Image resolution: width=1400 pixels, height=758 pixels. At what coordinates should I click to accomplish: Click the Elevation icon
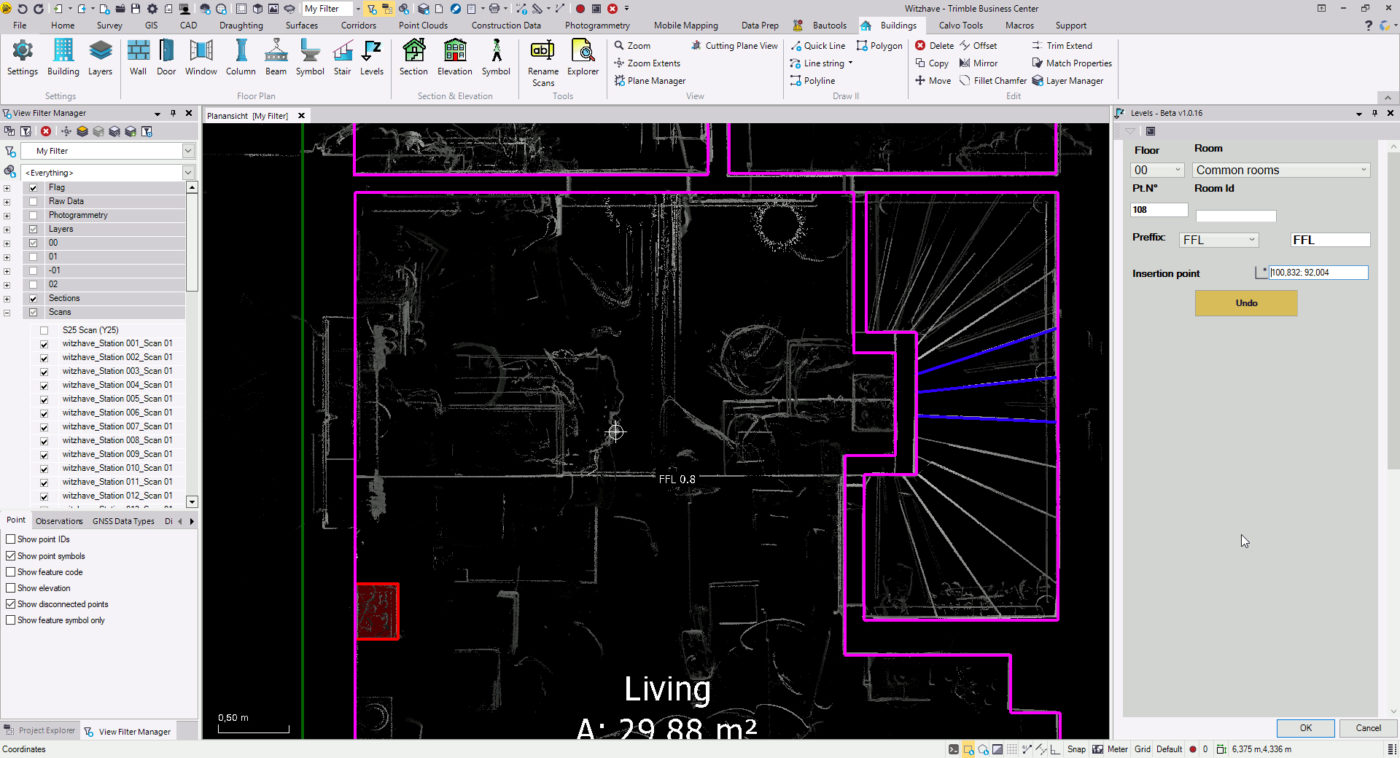coord(454,57)
